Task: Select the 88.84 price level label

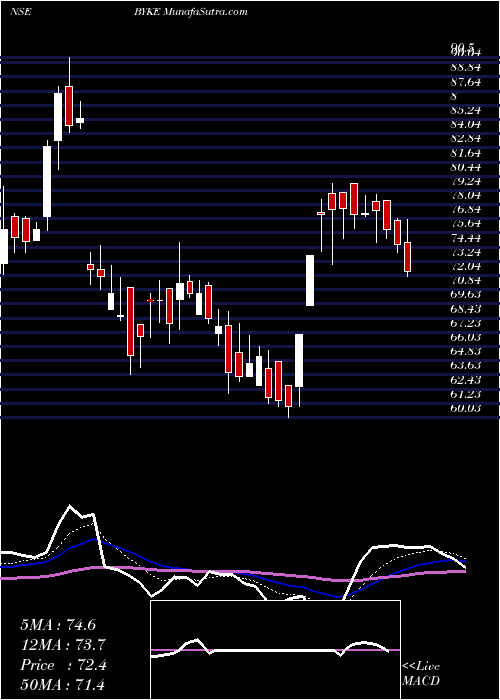Action: tap(466, 67)
